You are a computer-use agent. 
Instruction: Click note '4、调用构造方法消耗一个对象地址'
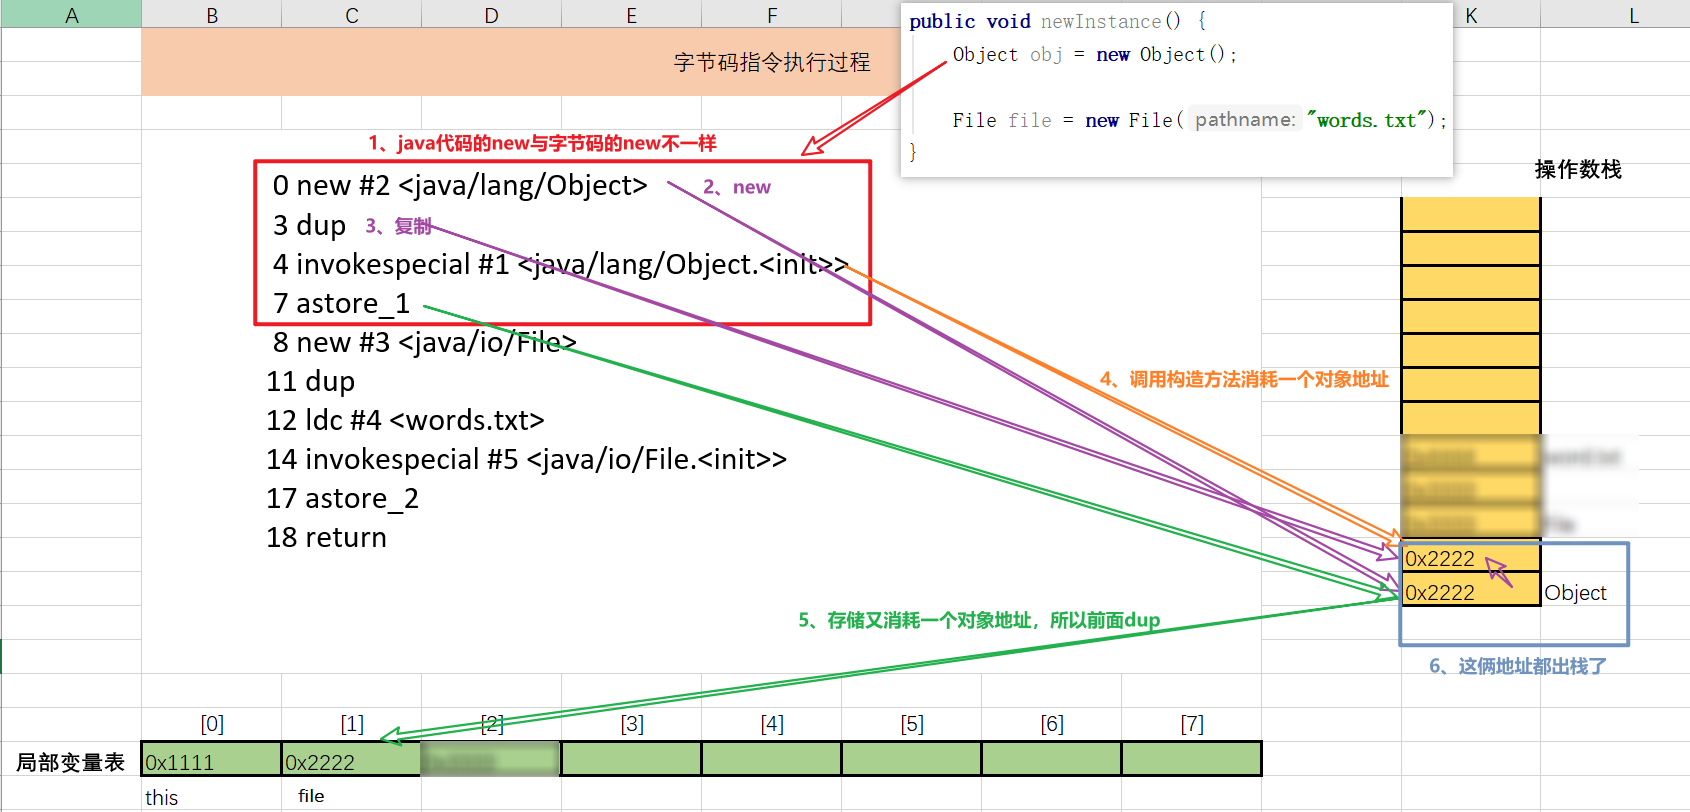coord(1244,379)
